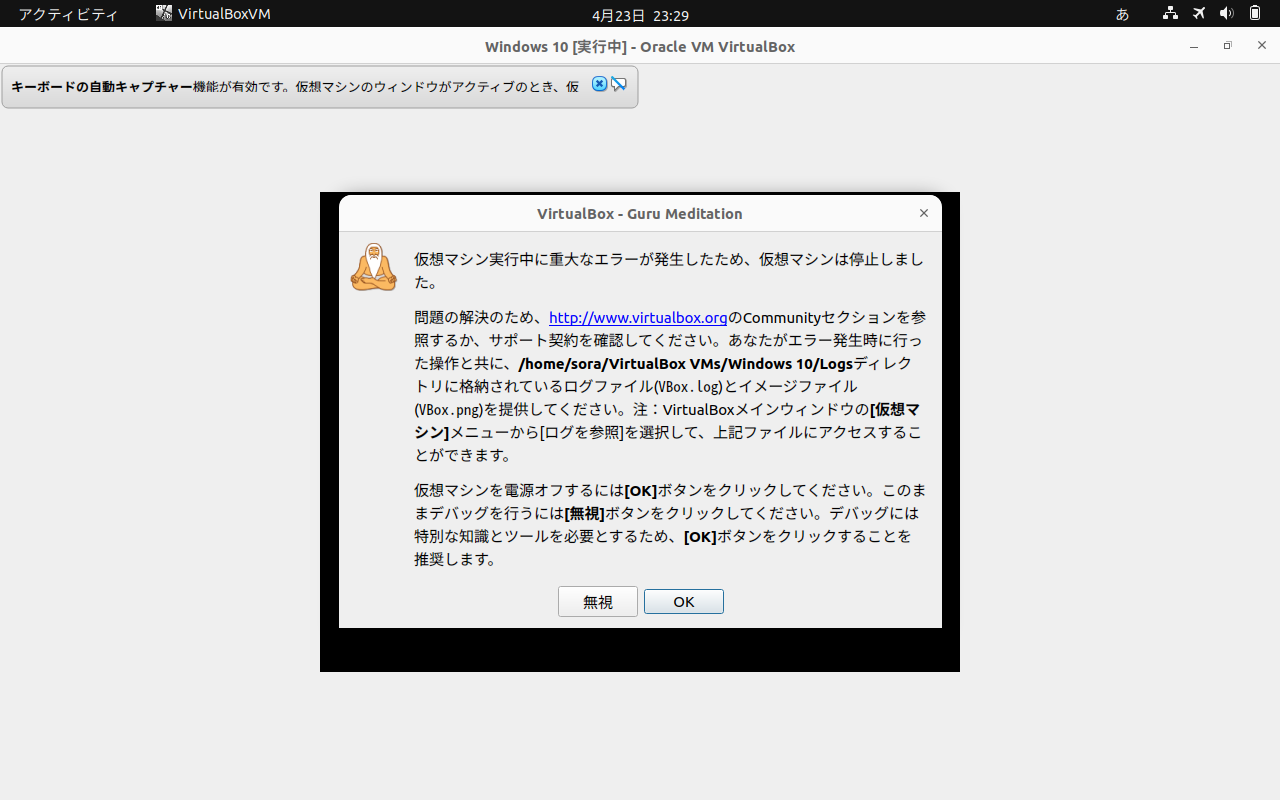Click the あ input method indicator
The width and height of the screenshot is (1280, 800).
pyautogui.click(x=1122, y=14)
